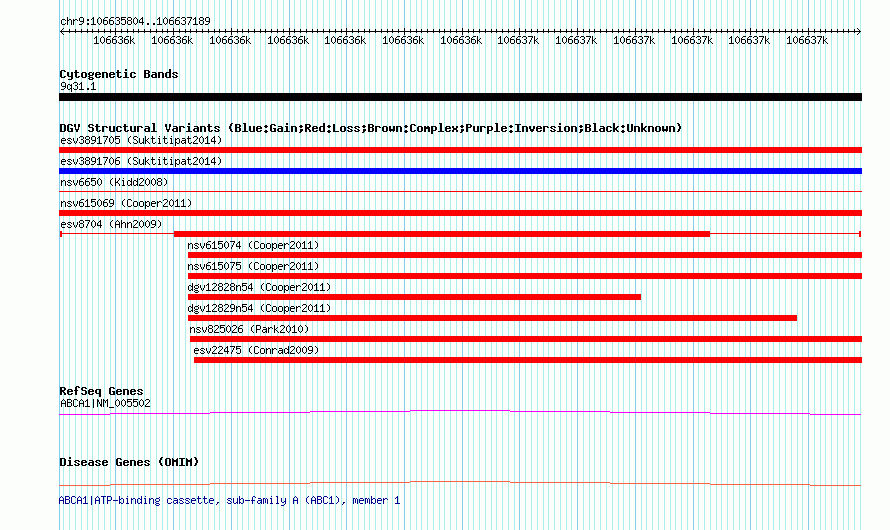Click the ruler's left end arrow
The width and height of the screenshot is (890, 530).
[62, 32]
